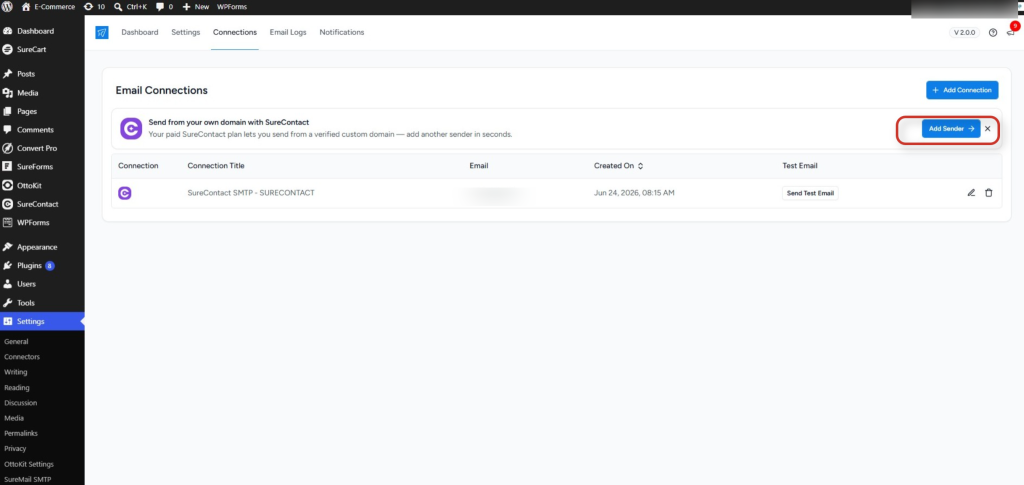The height and width of the screenshot is (485, 1024).
Task: Click the WordPress logo in admin bar
Action: (7, 7)
